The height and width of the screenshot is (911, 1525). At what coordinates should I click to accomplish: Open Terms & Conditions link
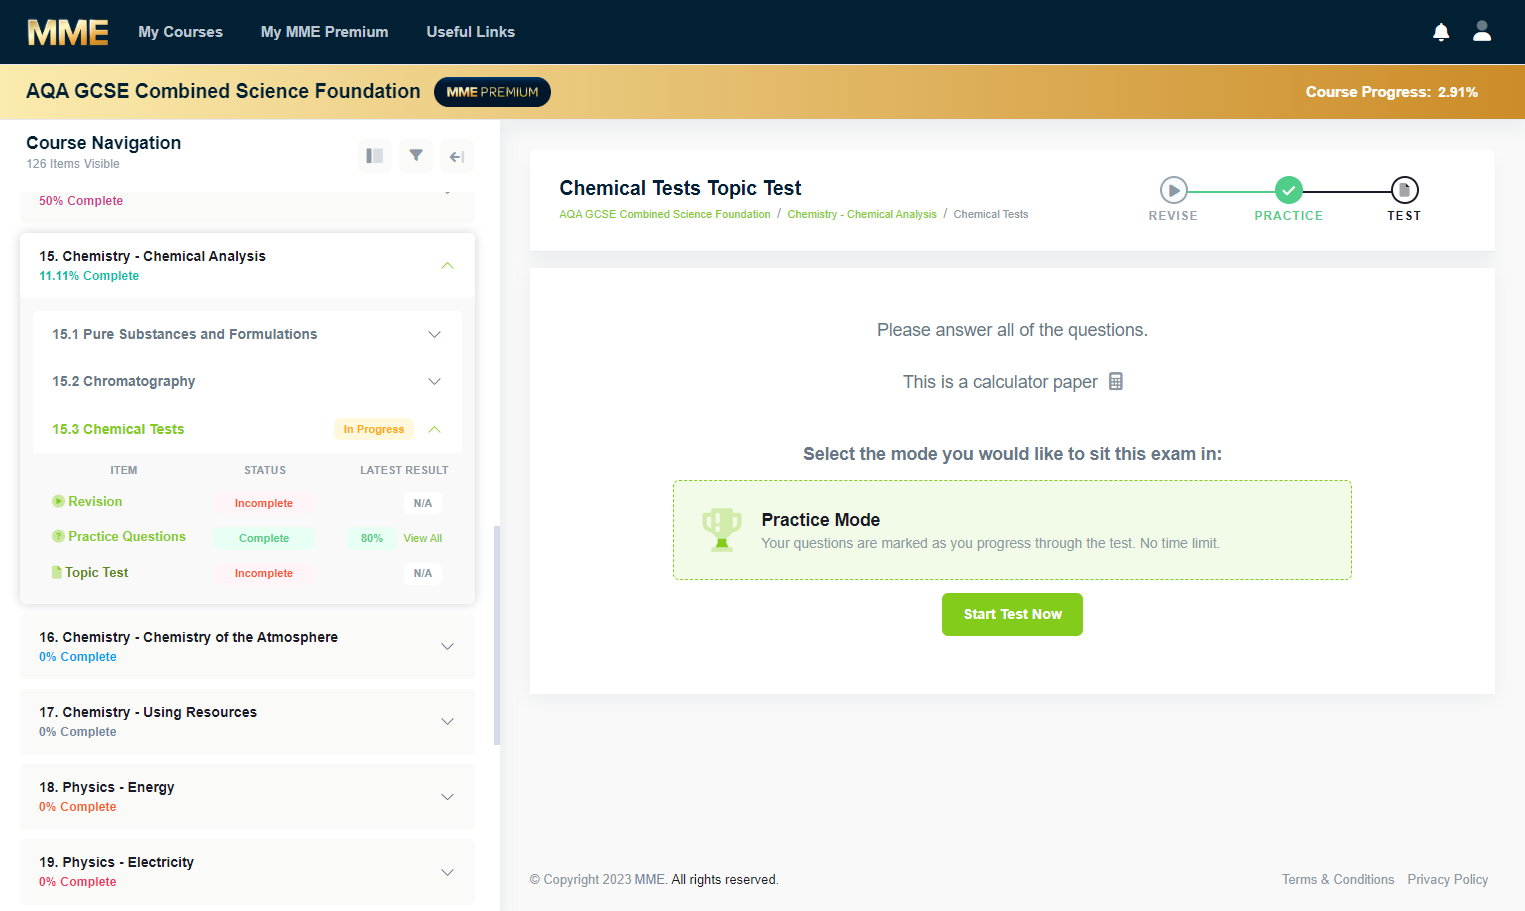click(1338, 879)
